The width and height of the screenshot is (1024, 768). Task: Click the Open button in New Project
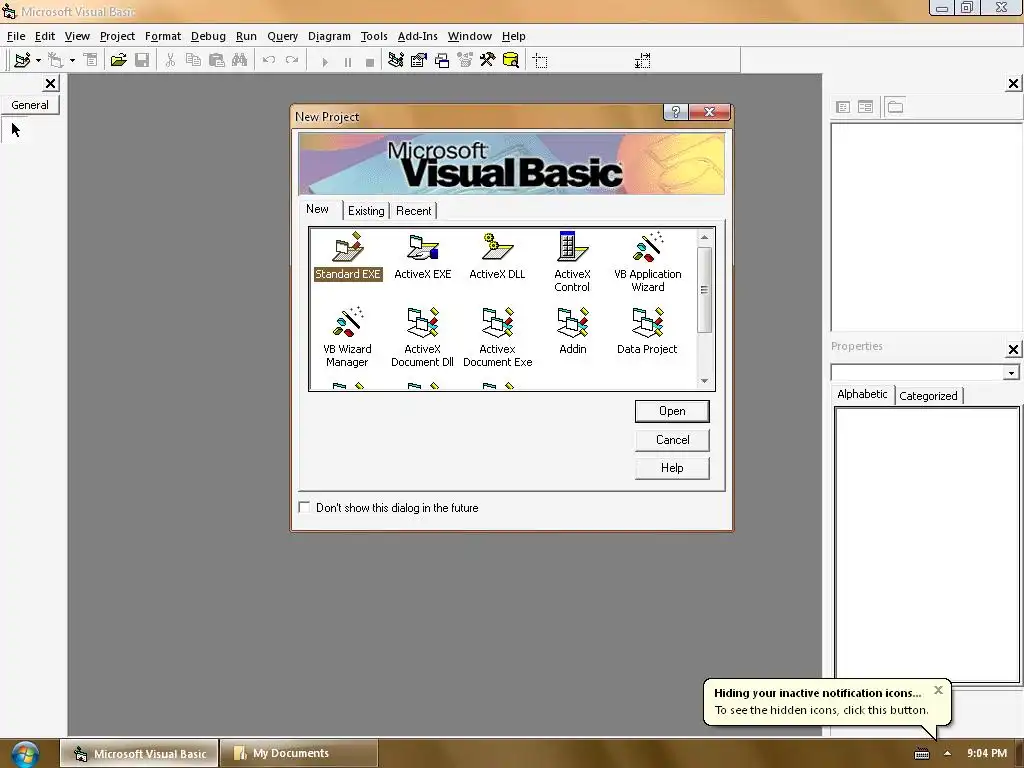[x=672, y=411]
